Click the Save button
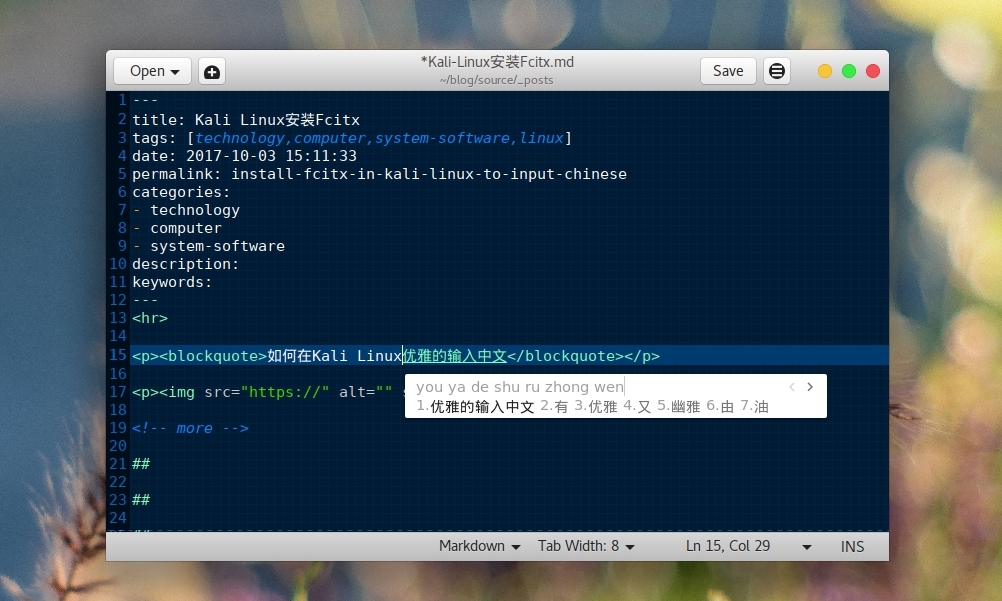This screenshot has width=1002, height=601. [728, 71]
